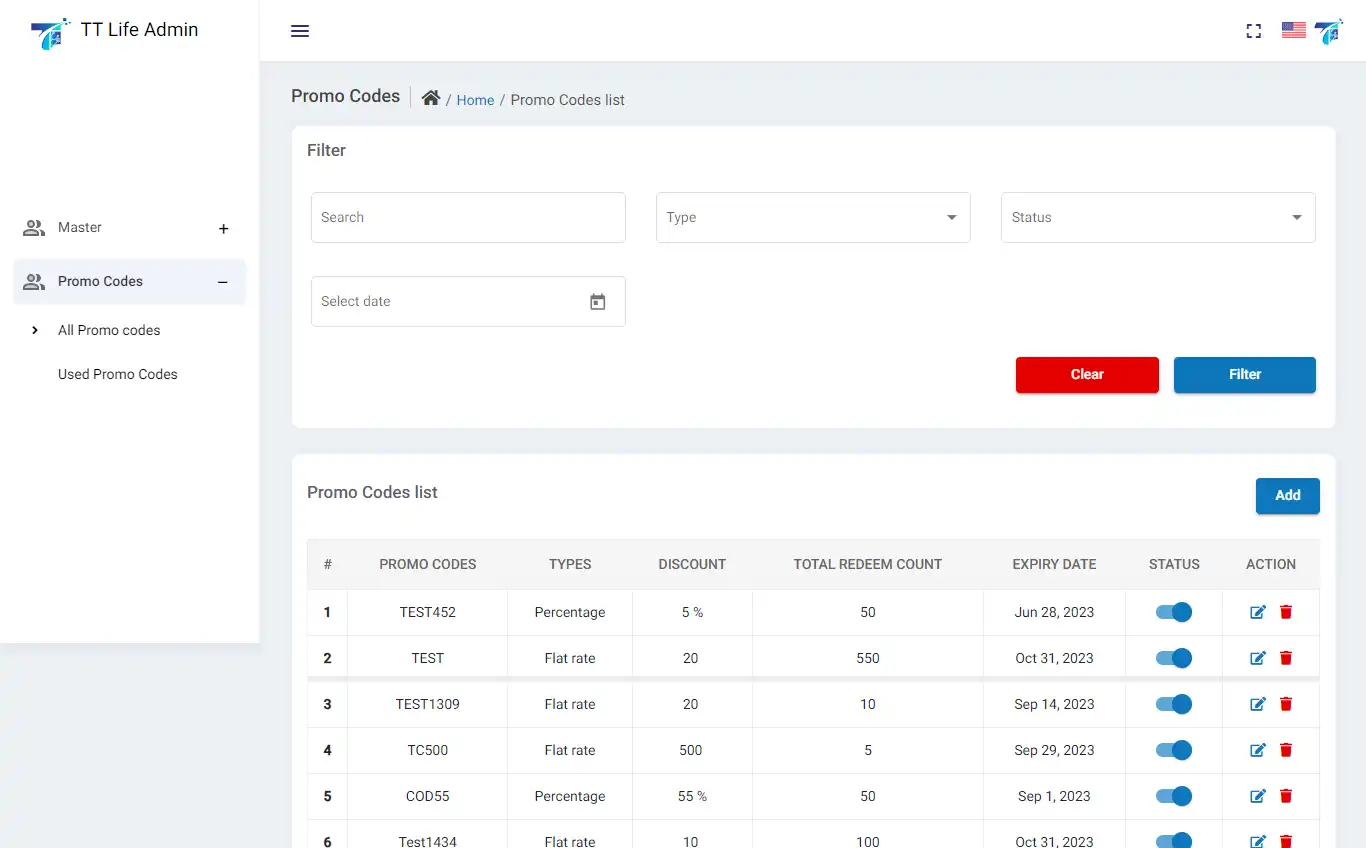Turn off status for COD55
The width and height of the screenshot is (1366, 848).
1174,796
